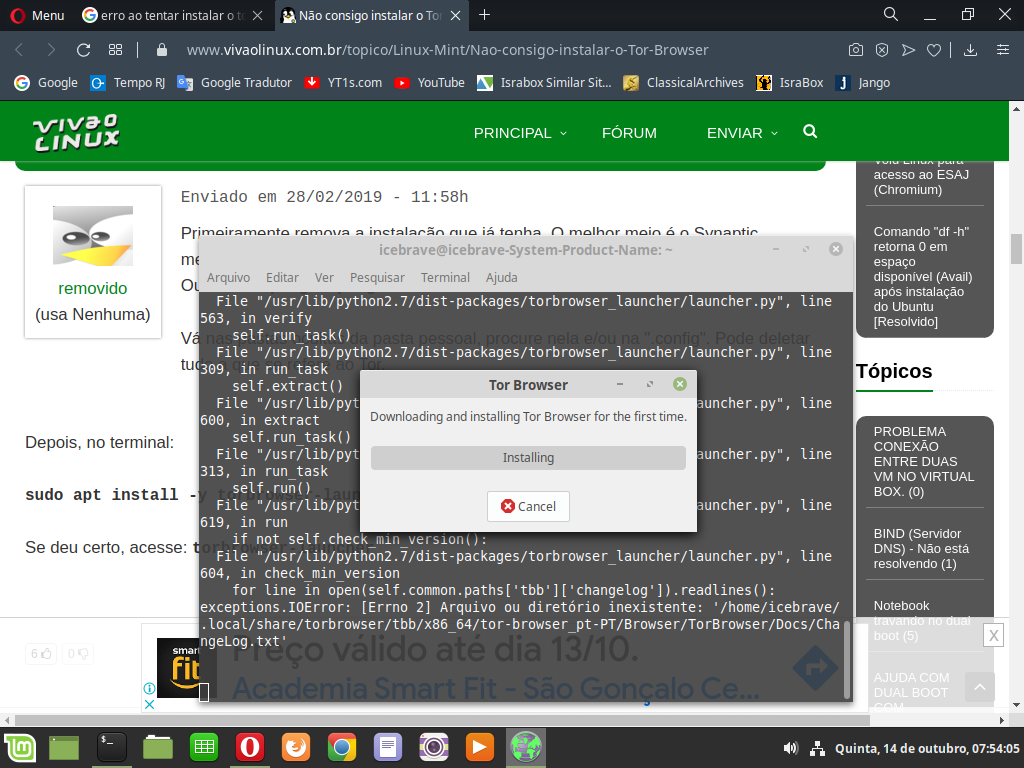Open terminal Ajuda menu

502,278
